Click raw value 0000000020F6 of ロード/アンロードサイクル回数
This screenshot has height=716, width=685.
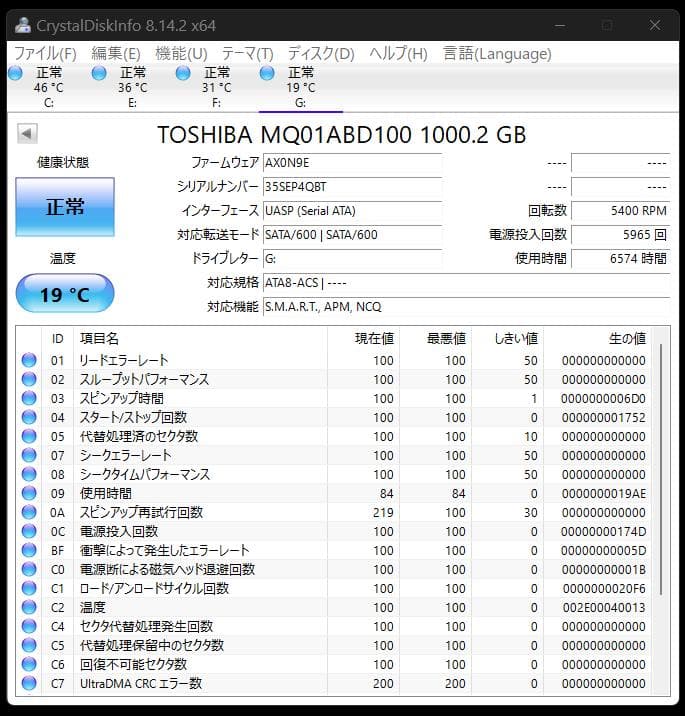click(x=604, y=589)
